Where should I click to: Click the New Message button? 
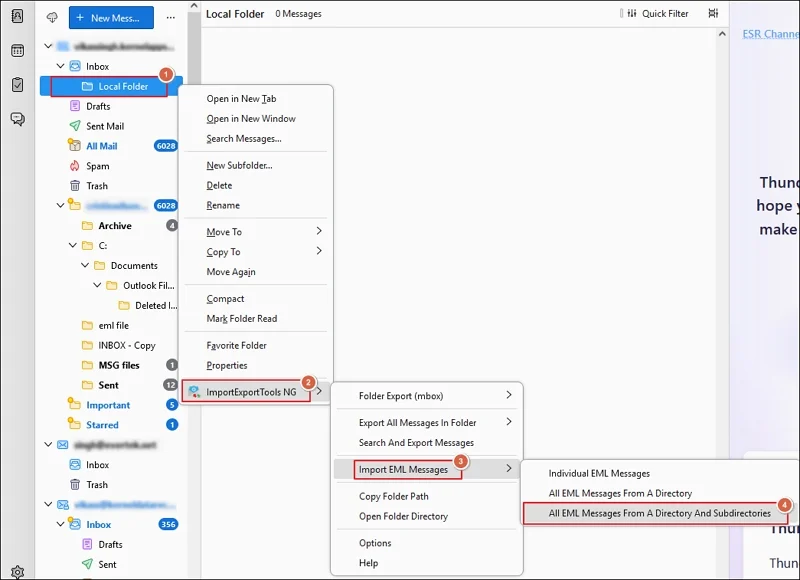(111, 18)
